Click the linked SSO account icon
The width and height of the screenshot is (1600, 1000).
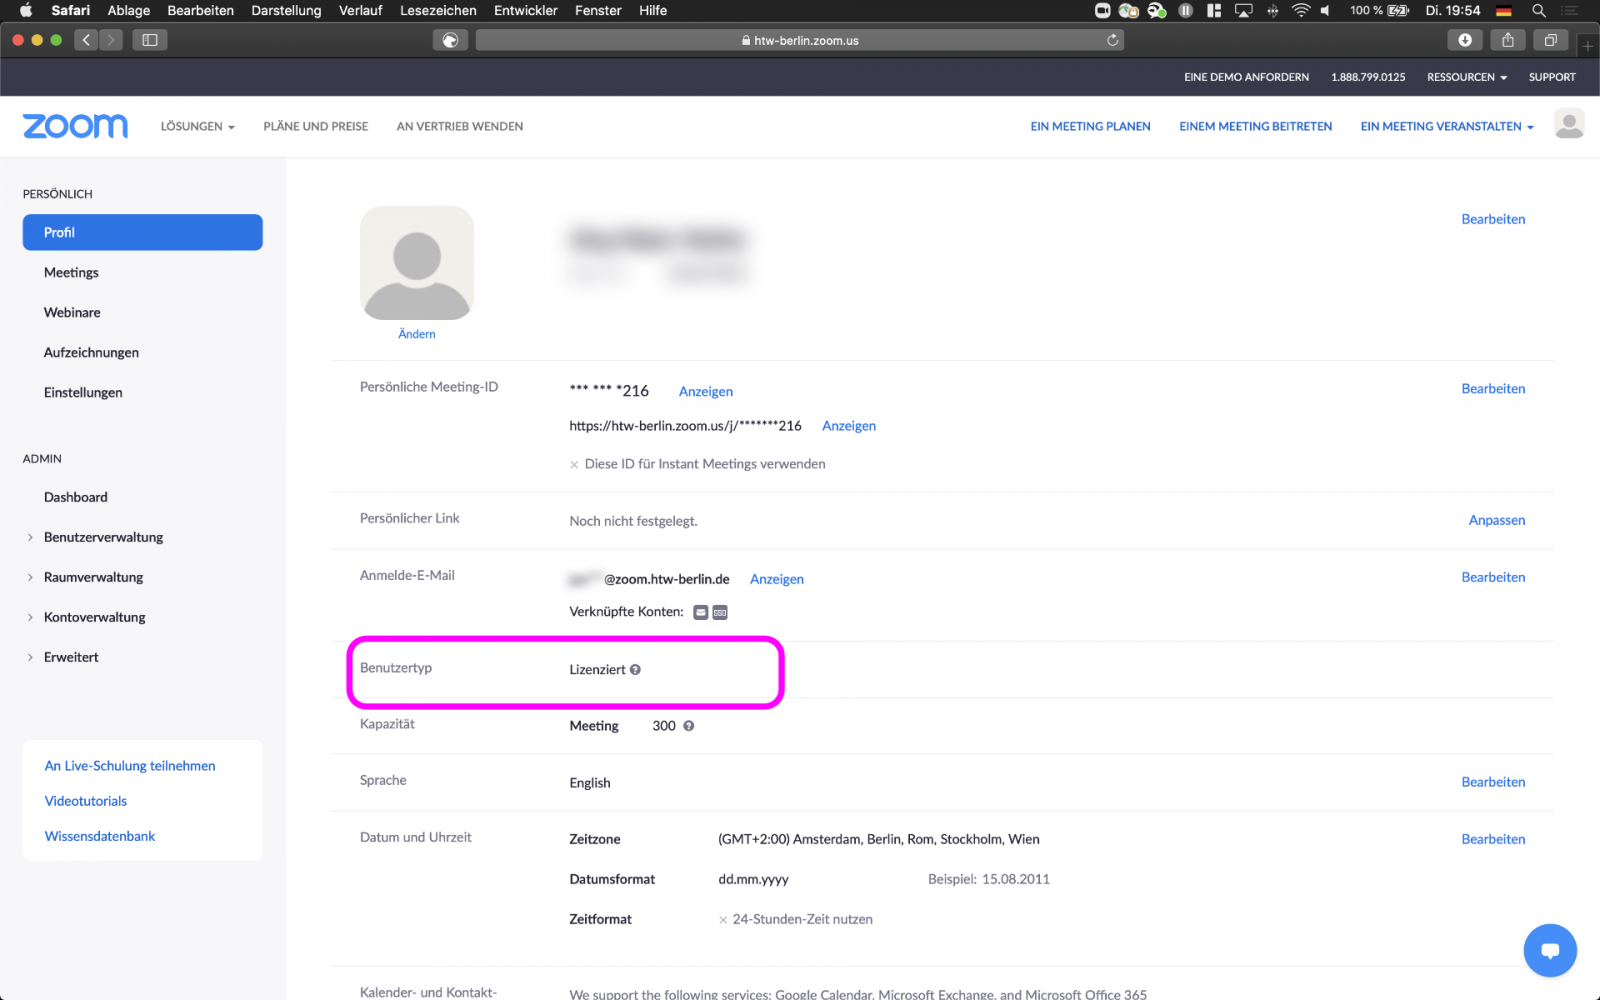[x=720, y=612]
